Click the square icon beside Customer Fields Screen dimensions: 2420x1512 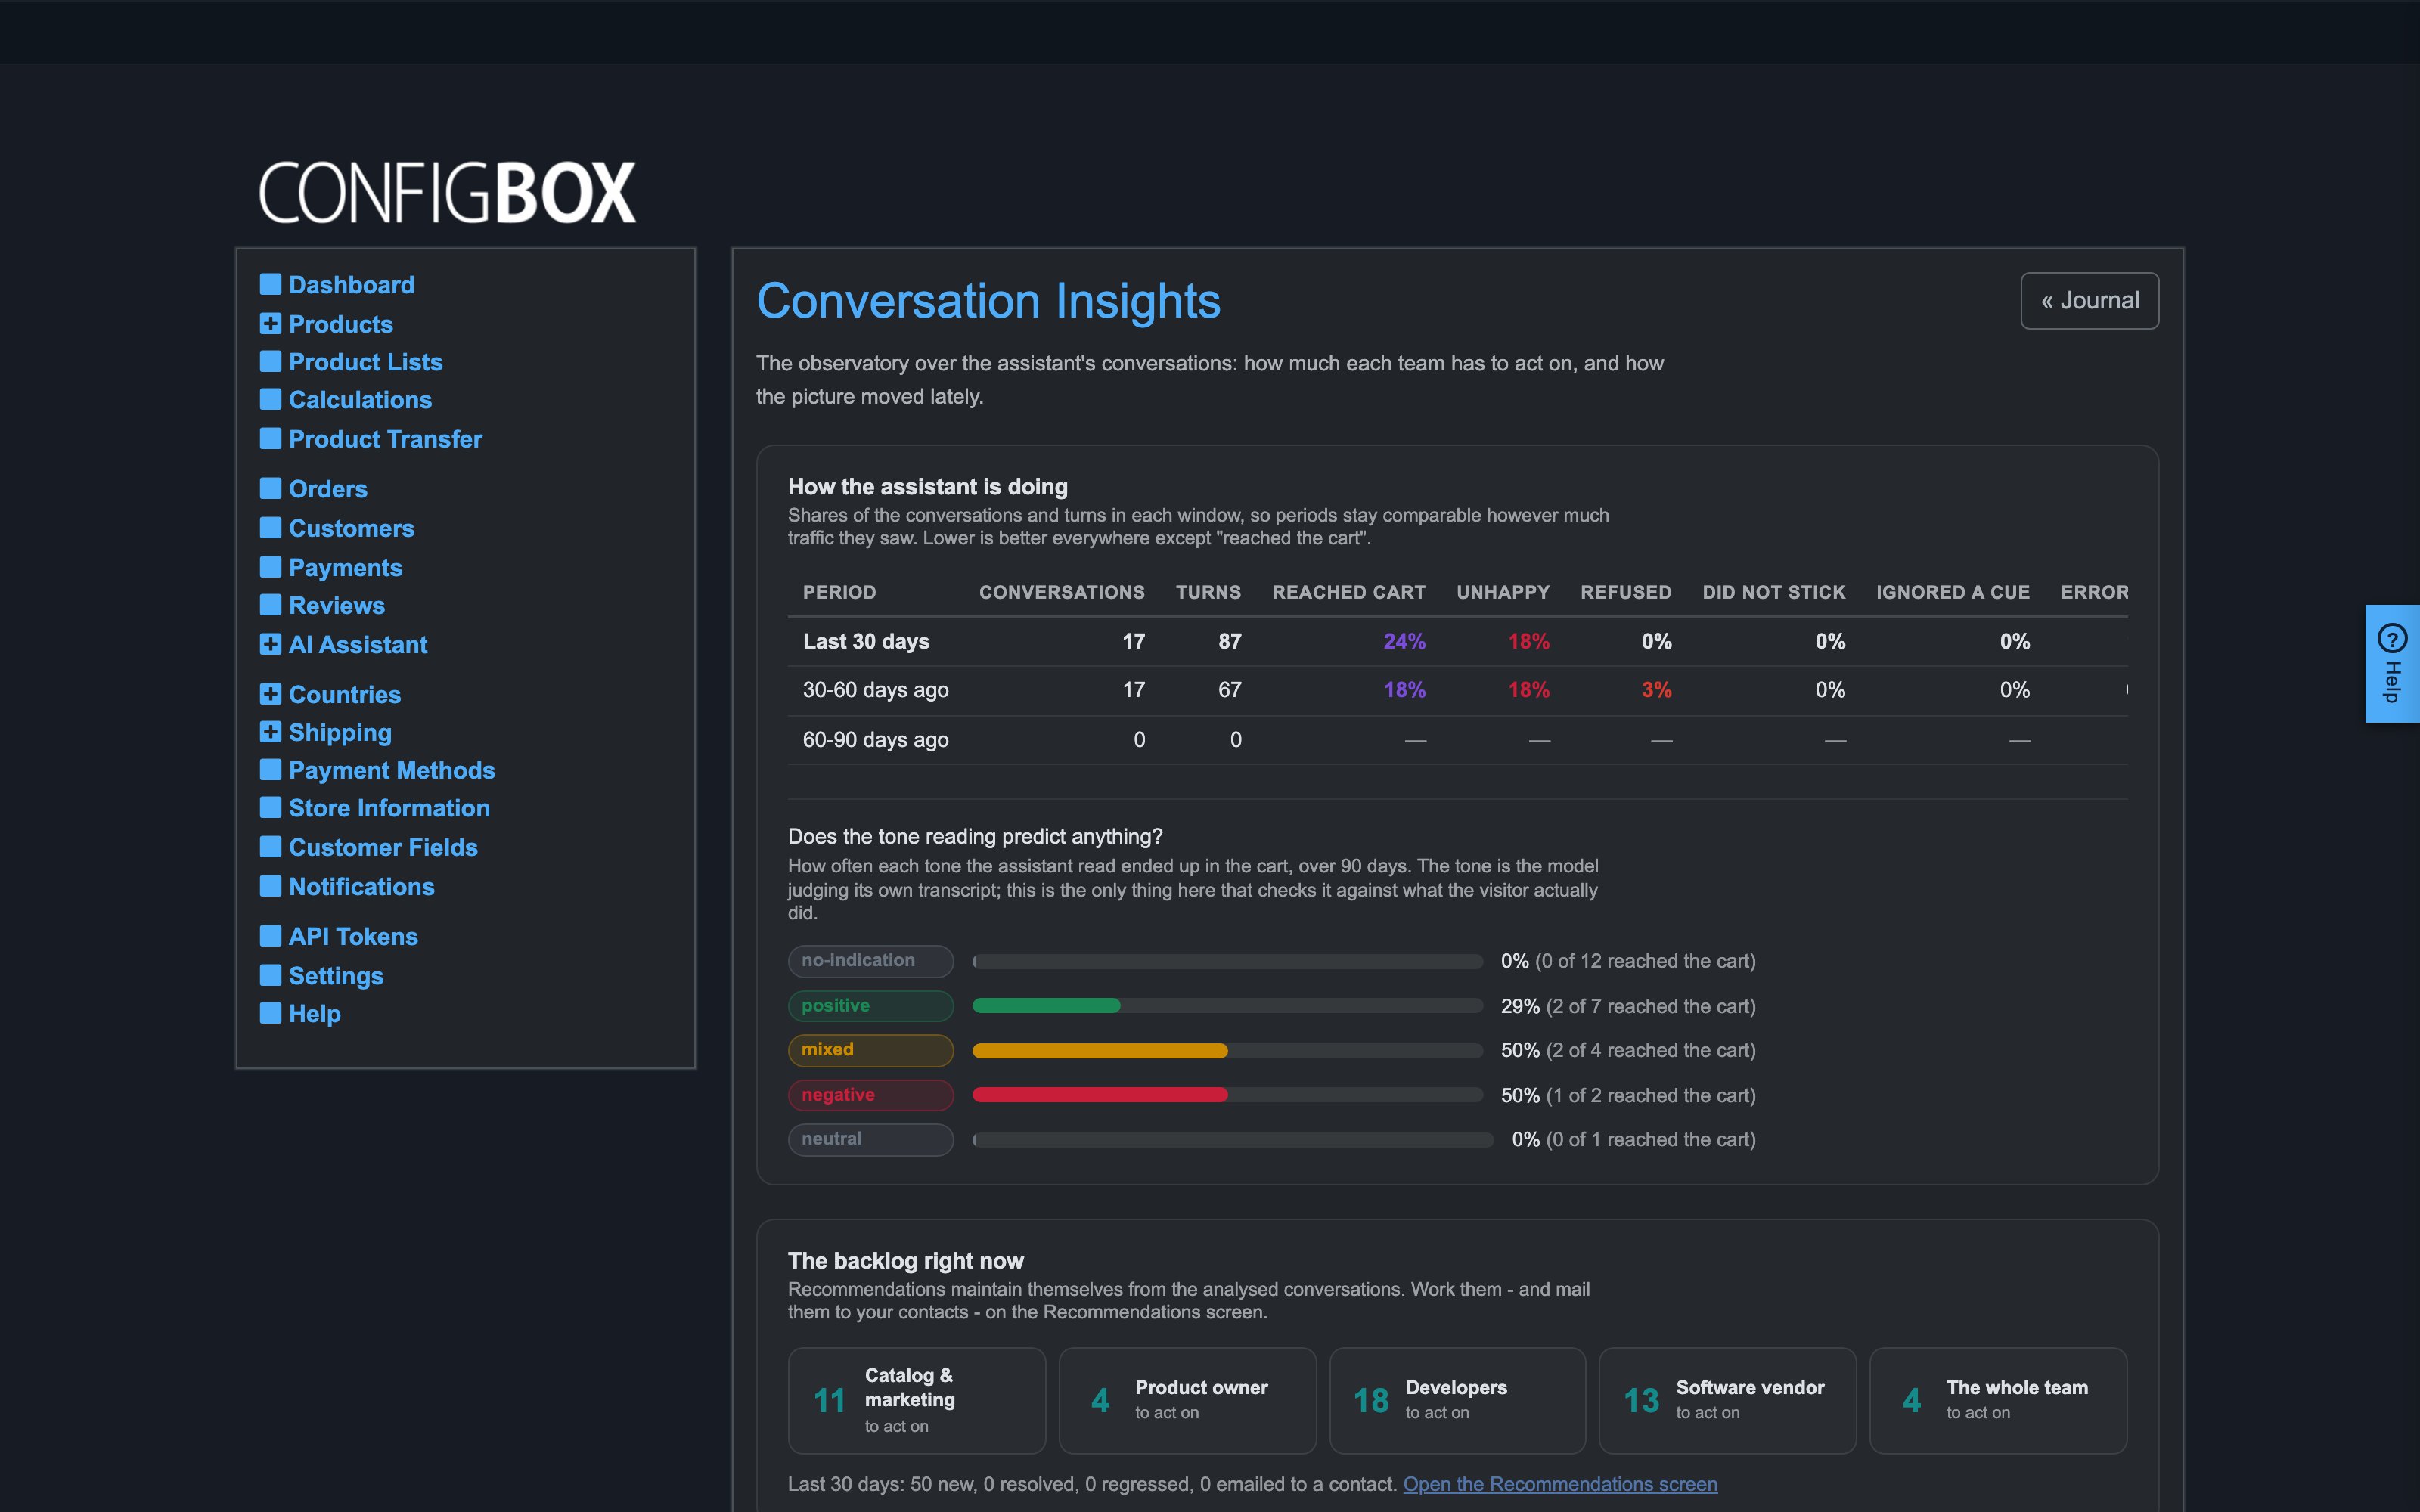click(x=270, y=847)
